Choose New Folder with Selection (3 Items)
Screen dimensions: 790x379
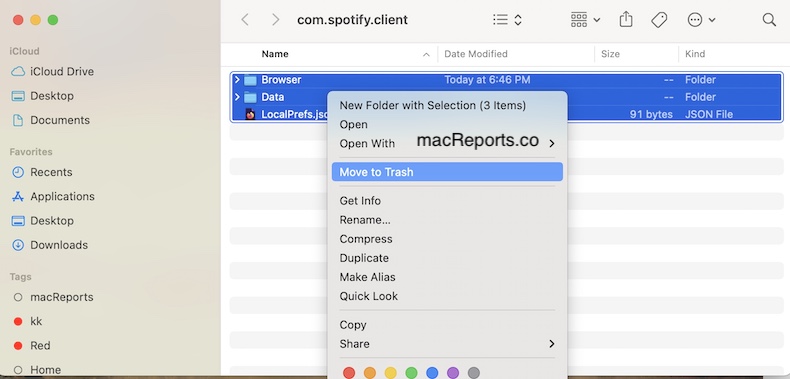tap(432, 105)
